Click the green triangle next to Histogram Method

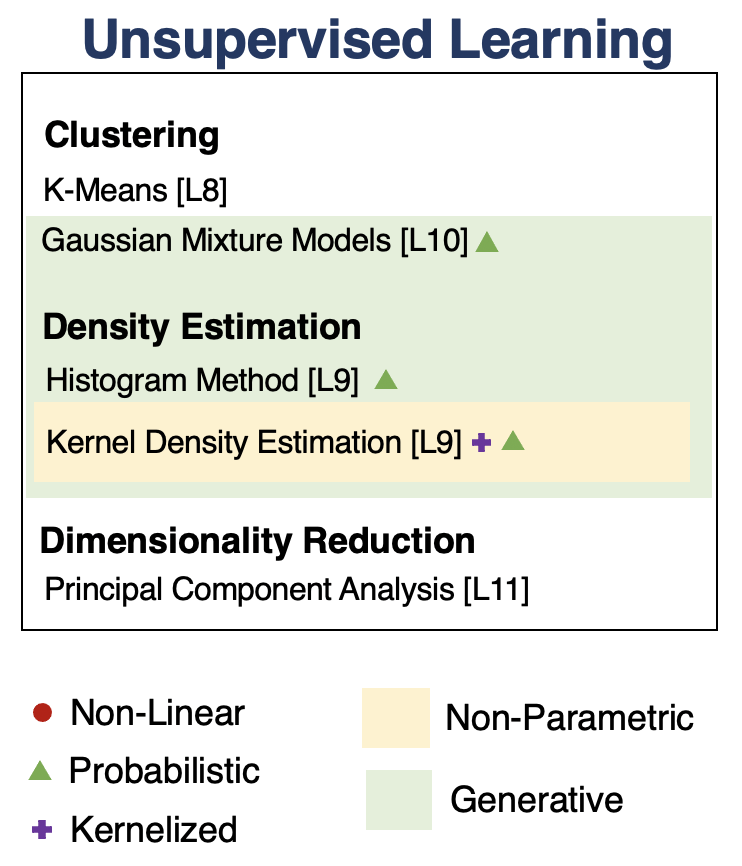pyautogui.click(x=386, y=380)
